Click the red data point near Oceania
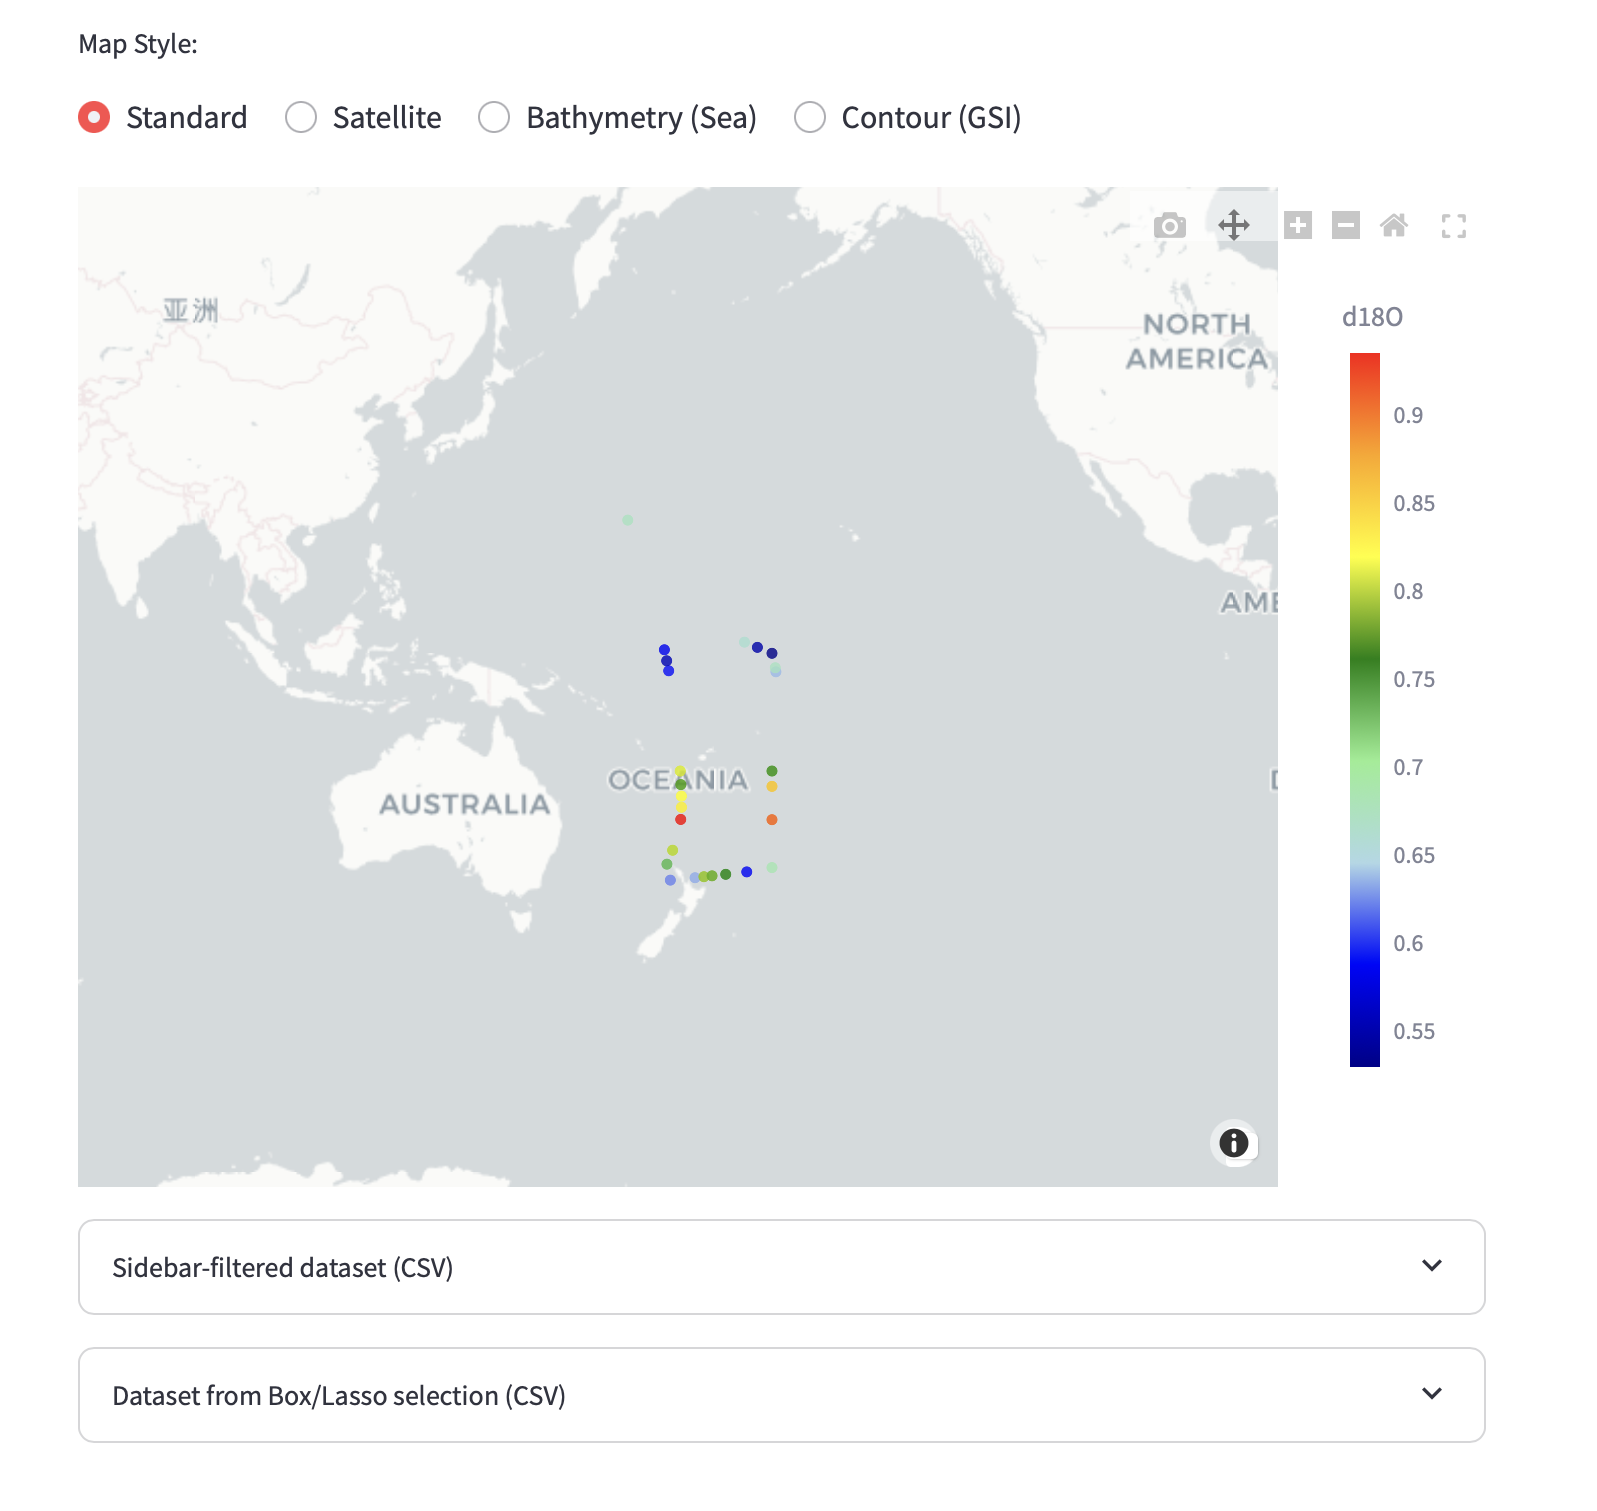 681,819
